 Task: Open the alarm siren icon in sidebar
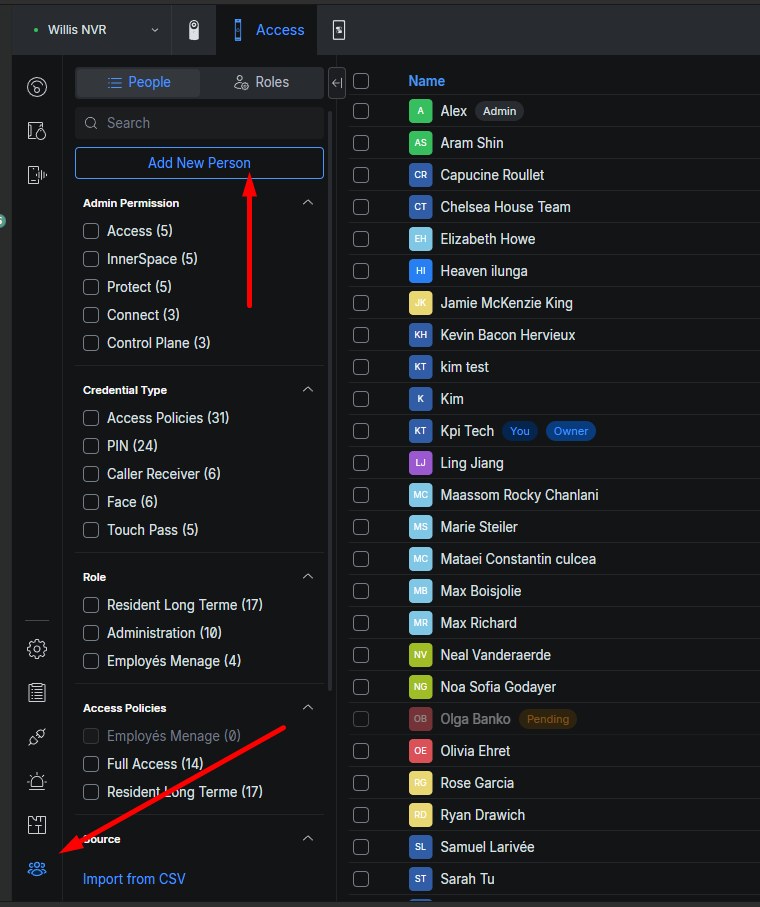click(x=37, y=781)
